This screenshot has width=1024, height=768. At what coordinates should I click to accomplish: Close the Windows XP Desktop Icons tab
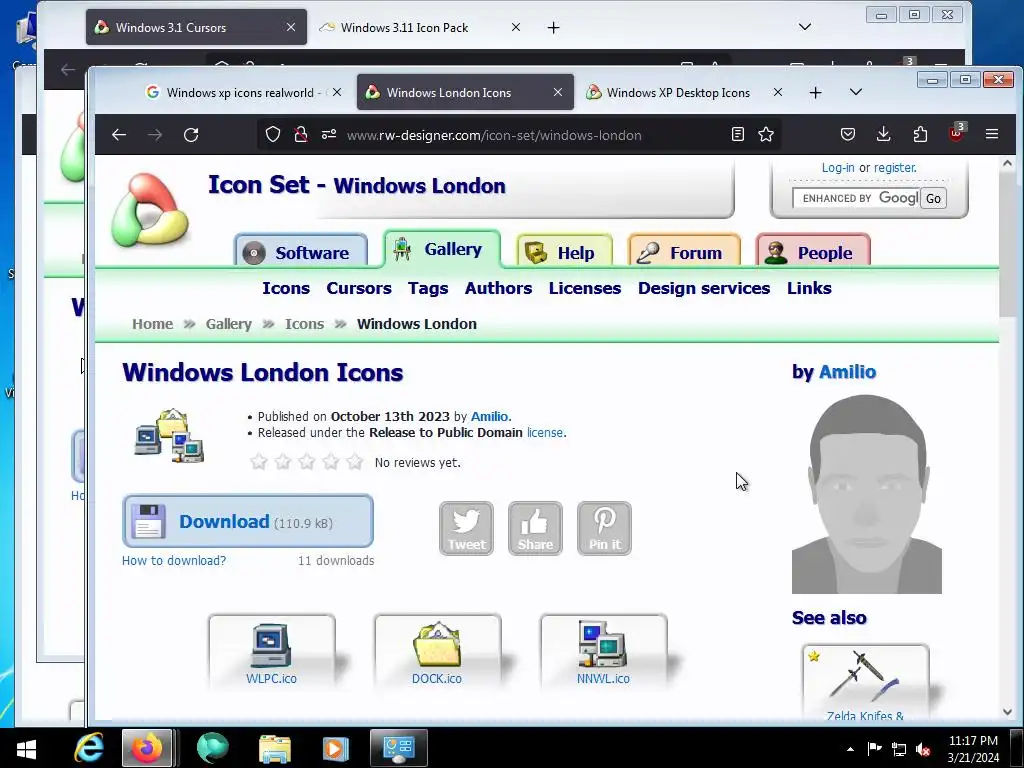(777, 92)
